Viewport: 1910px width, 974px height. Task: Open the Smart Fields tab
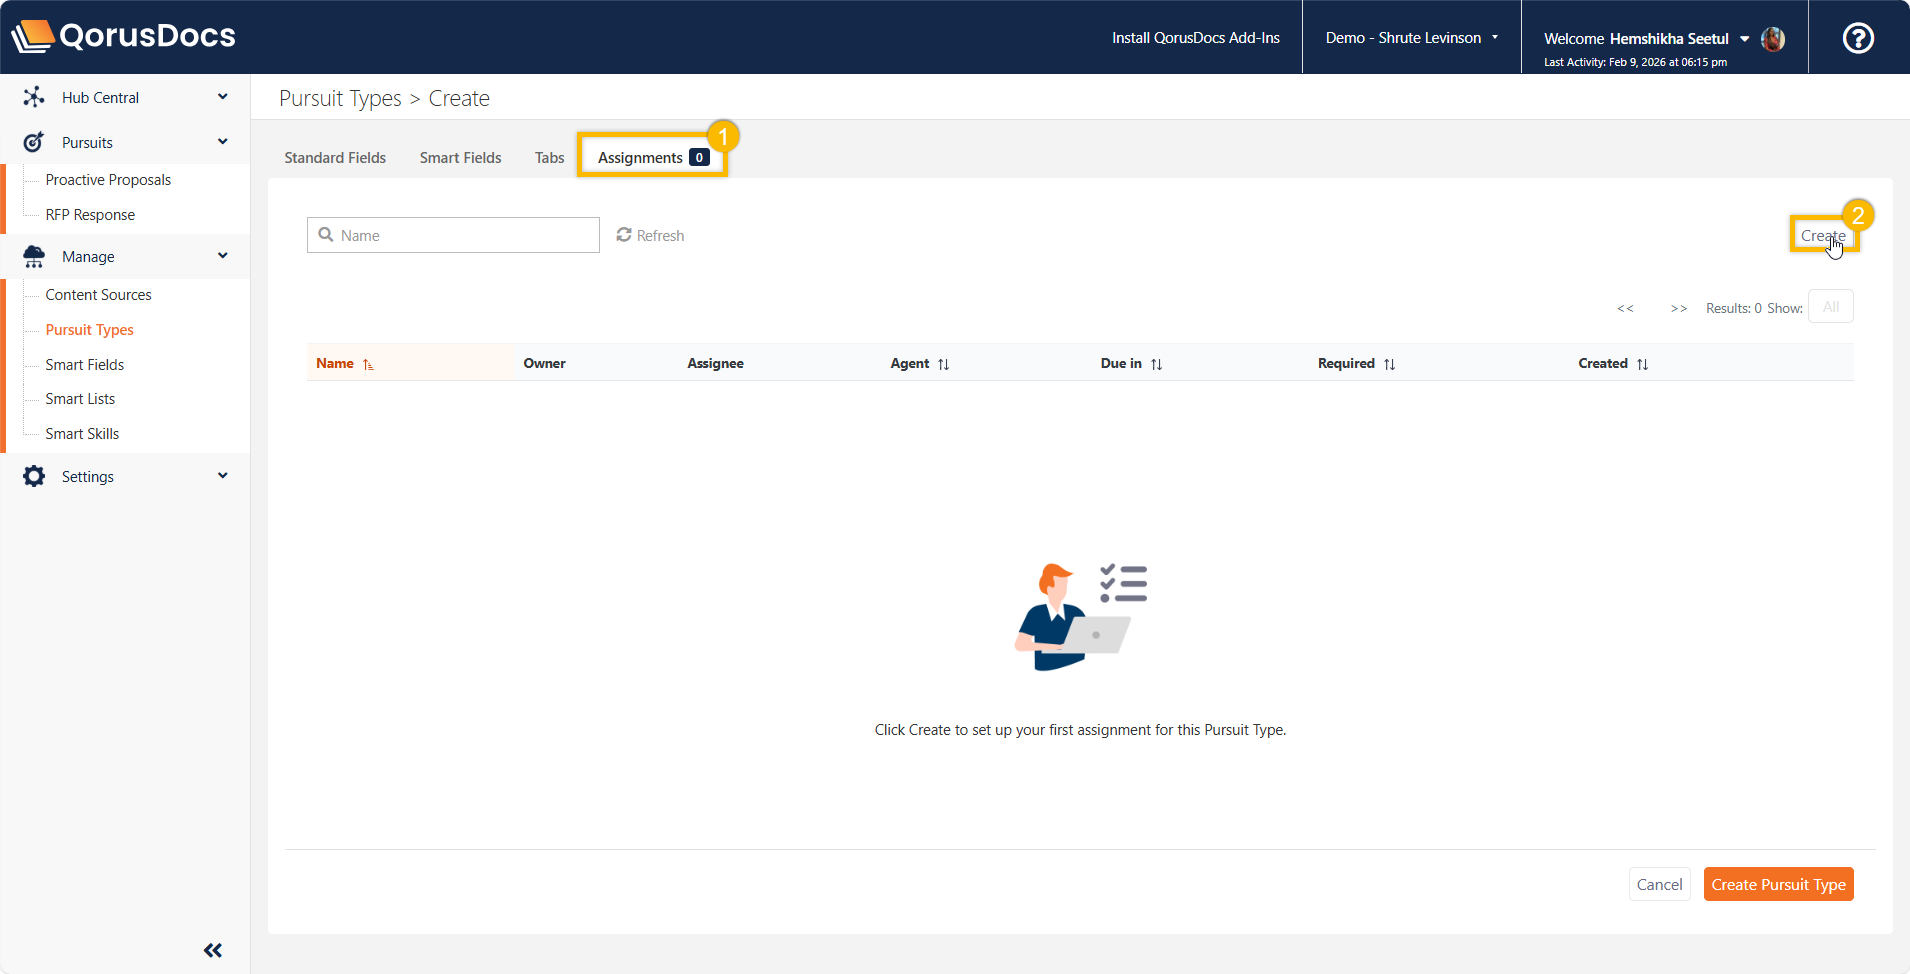click(x=460, y=158)
